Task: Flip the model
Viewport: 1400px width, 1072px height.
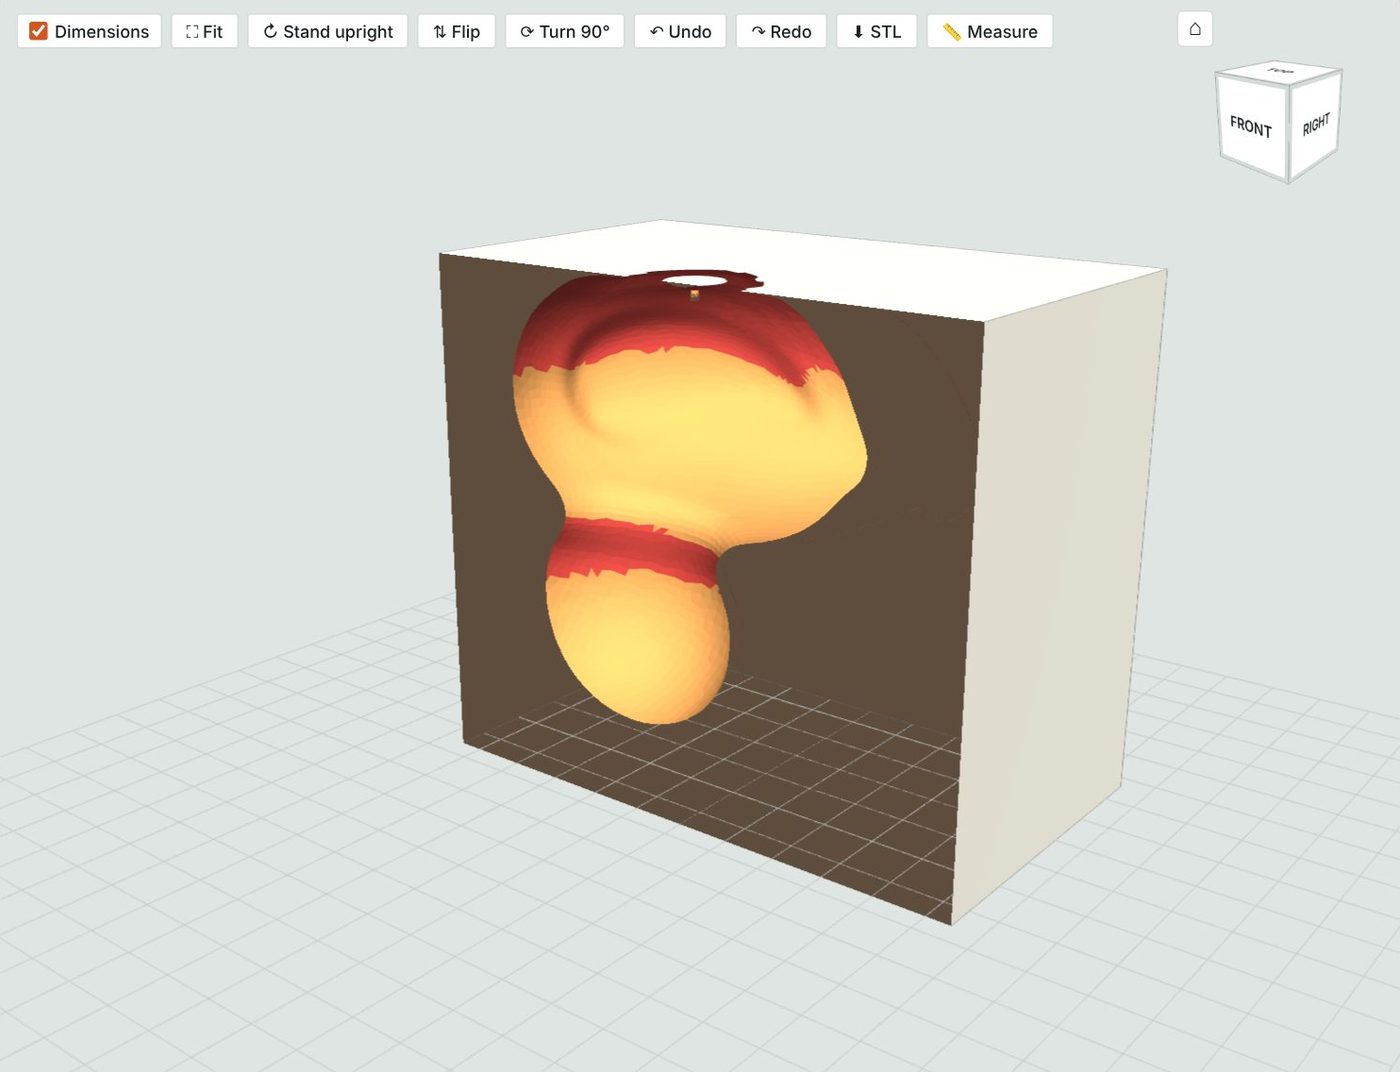Action: 456,31
